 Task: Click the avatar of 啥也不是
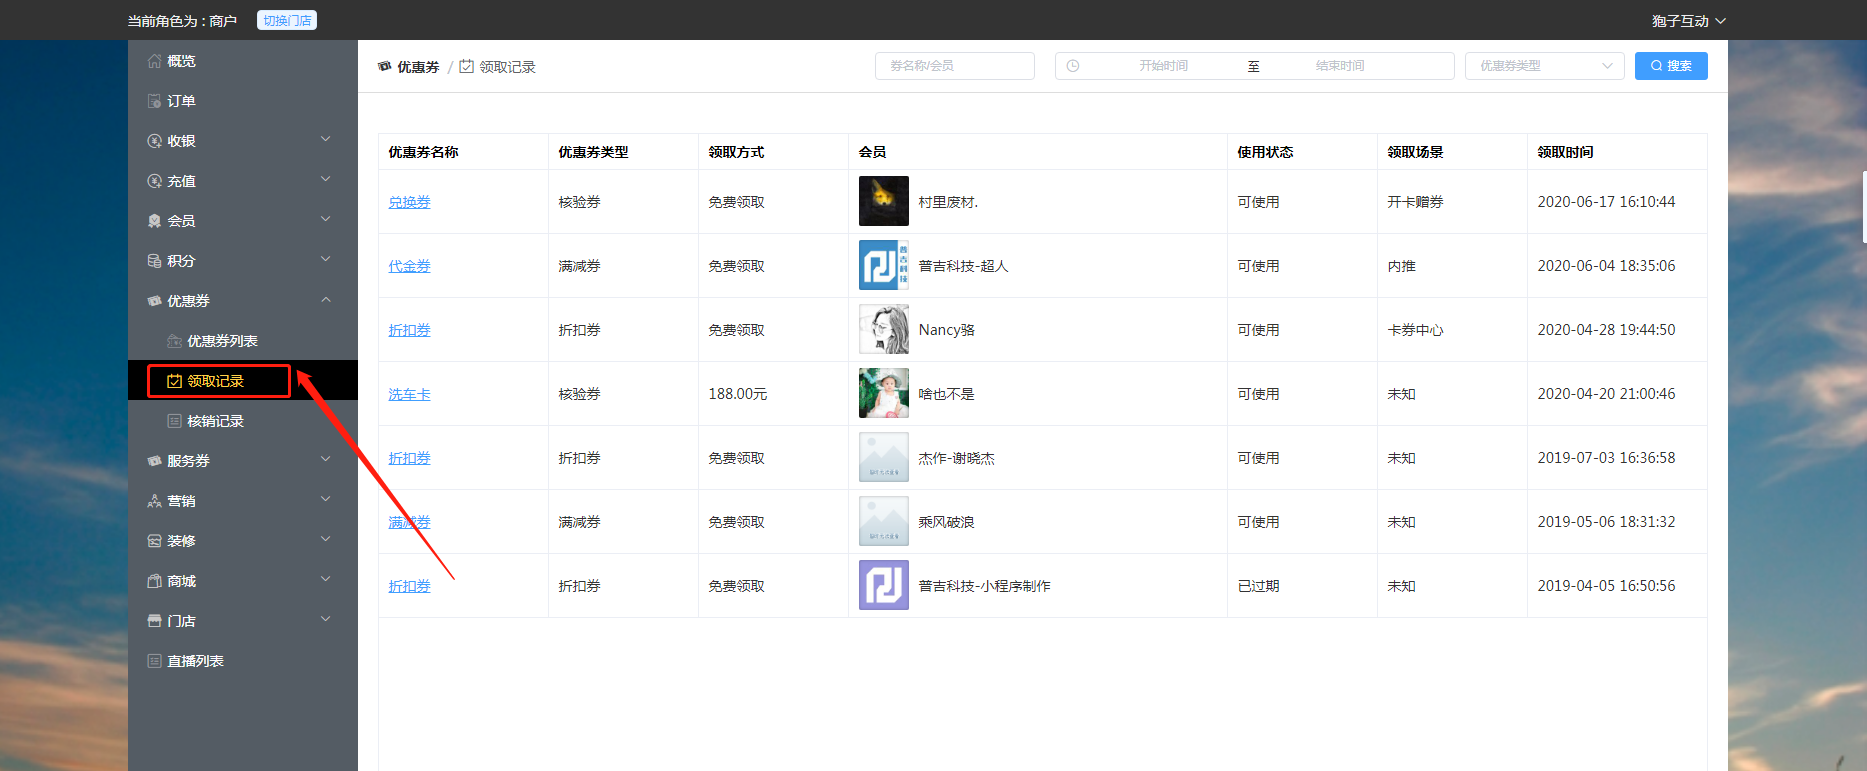click(884, 393)
